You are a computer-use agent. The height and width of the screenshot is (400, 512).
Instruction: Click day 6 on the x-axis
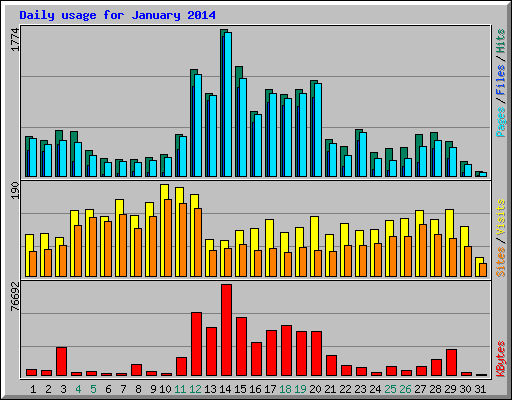[x=108, y=389]
